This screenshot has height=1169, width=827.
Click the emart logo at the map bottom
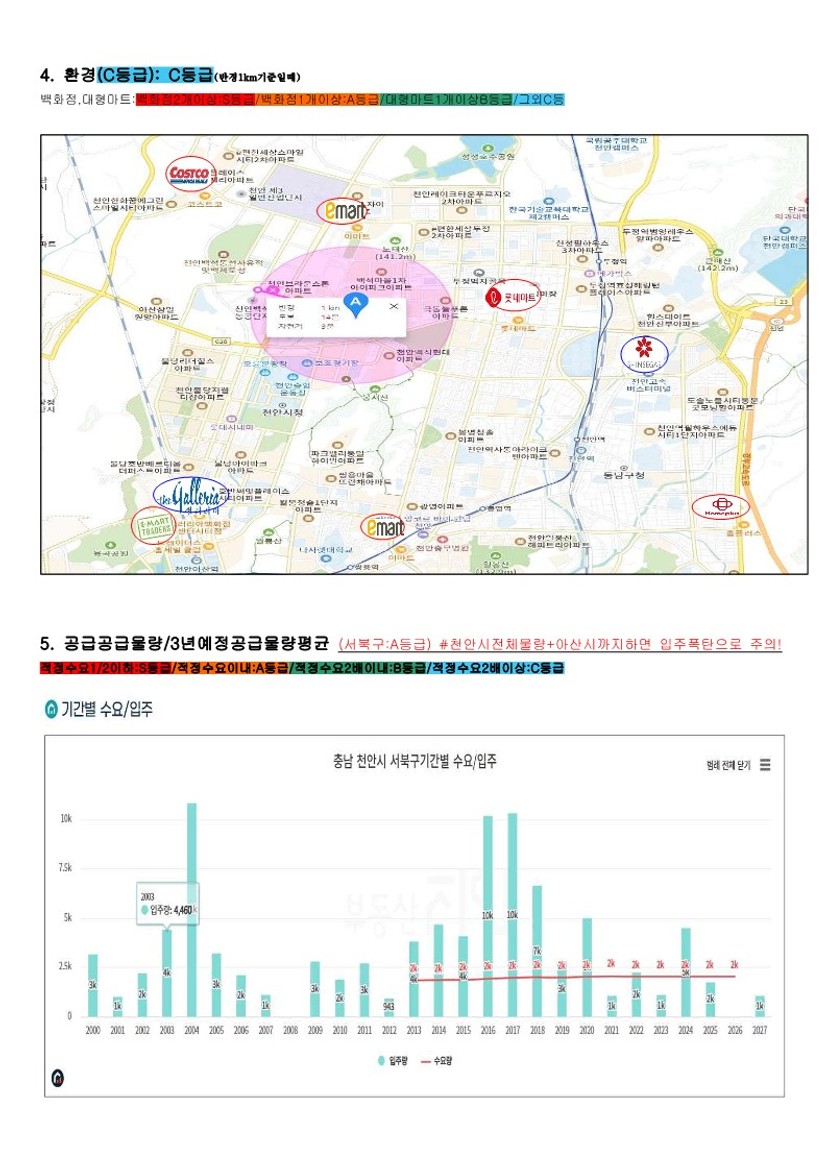click(x=384, y=528)
